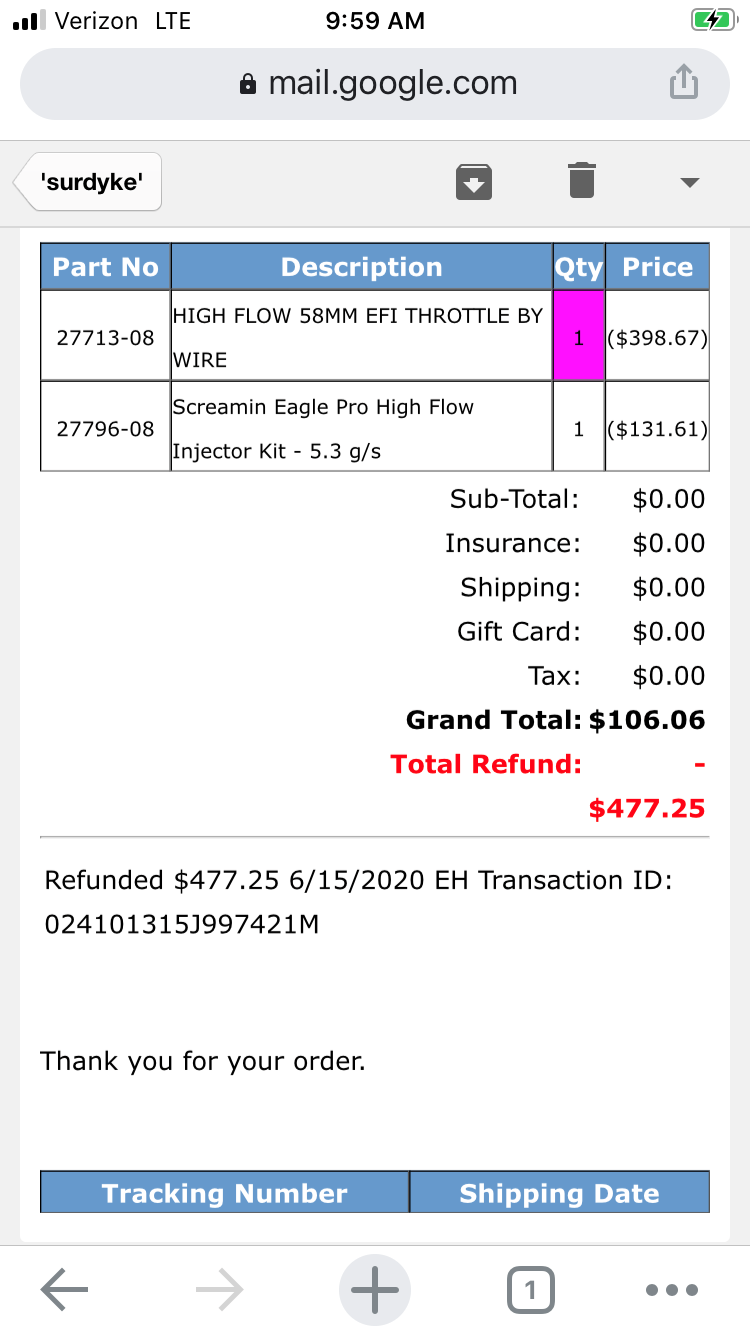This screenshot has width=750, height=1334.
Task: Tap the share icon in address bar
Action: coord(682,83)
